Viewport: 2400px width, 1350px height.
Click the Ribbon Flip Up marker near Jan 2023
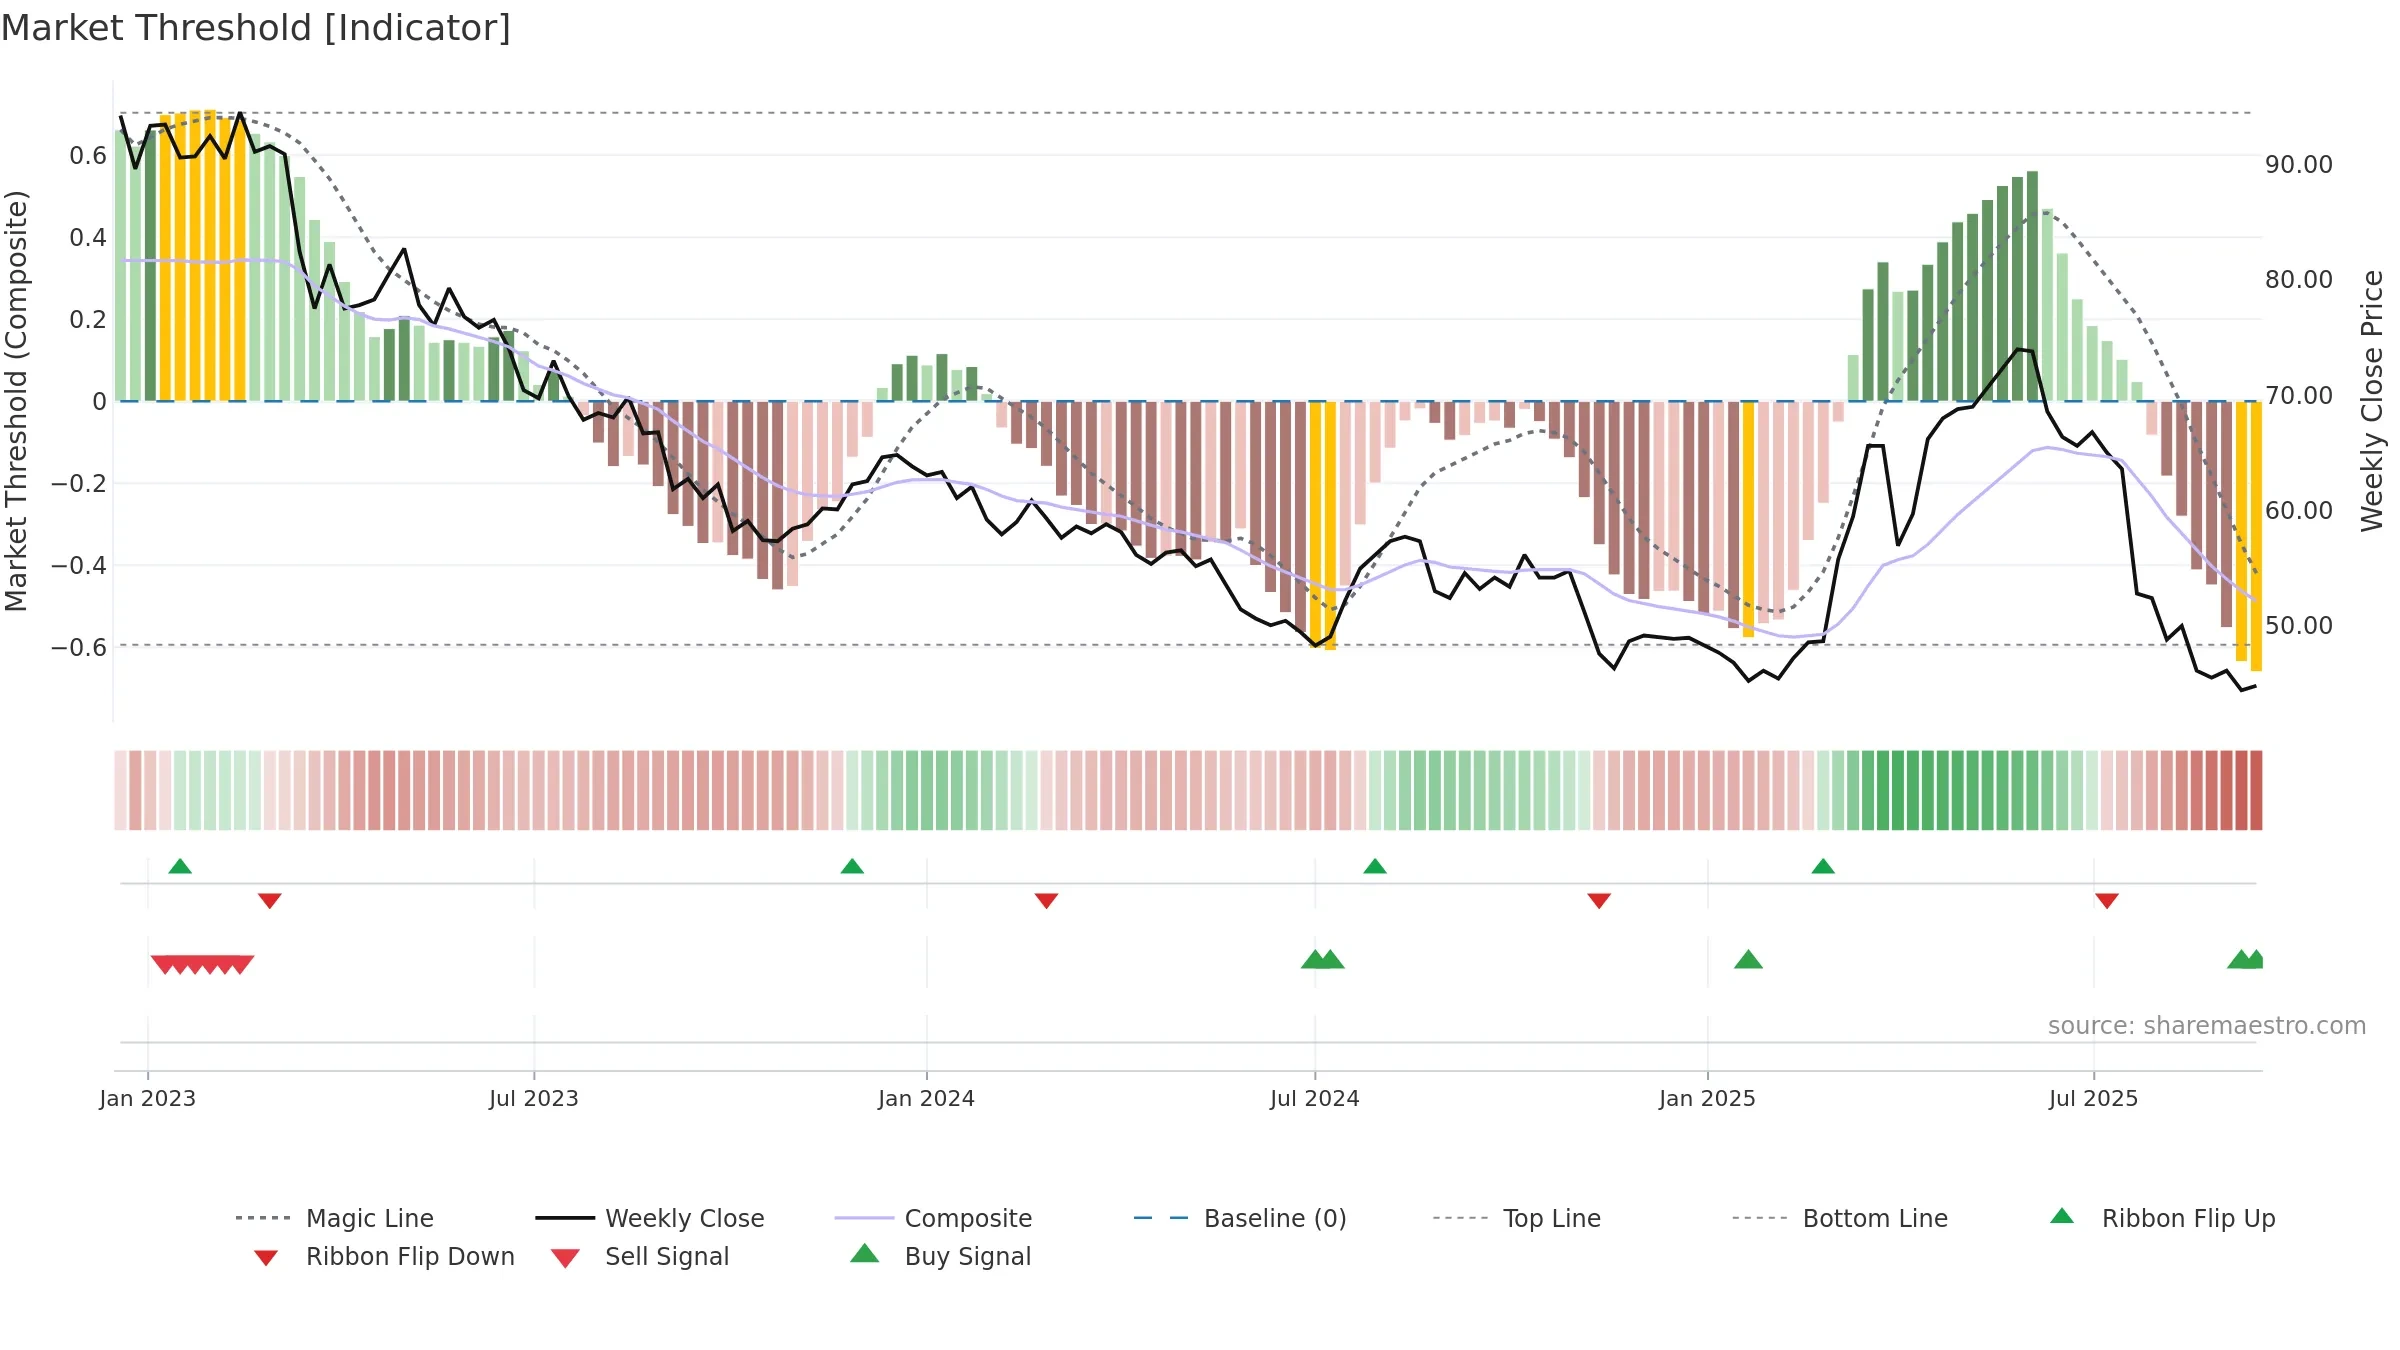[x=180, y=866]
